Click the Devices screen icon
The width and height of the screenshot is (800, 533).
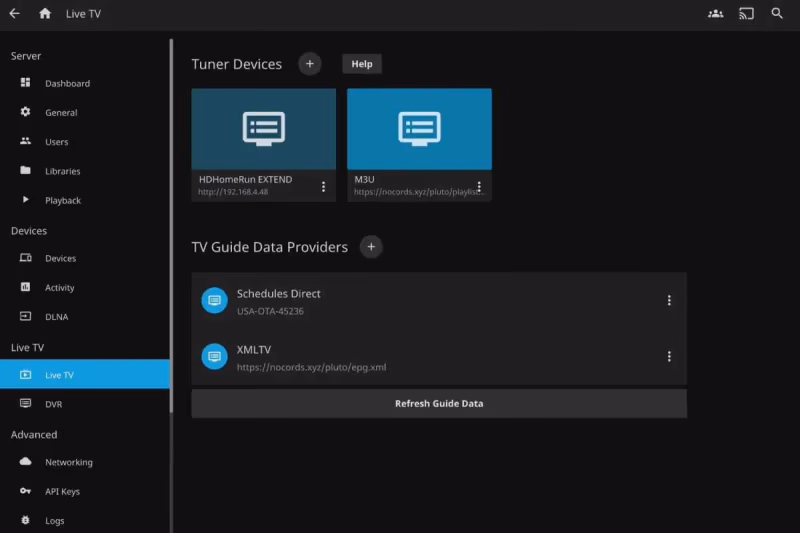(x=26, y=258)
